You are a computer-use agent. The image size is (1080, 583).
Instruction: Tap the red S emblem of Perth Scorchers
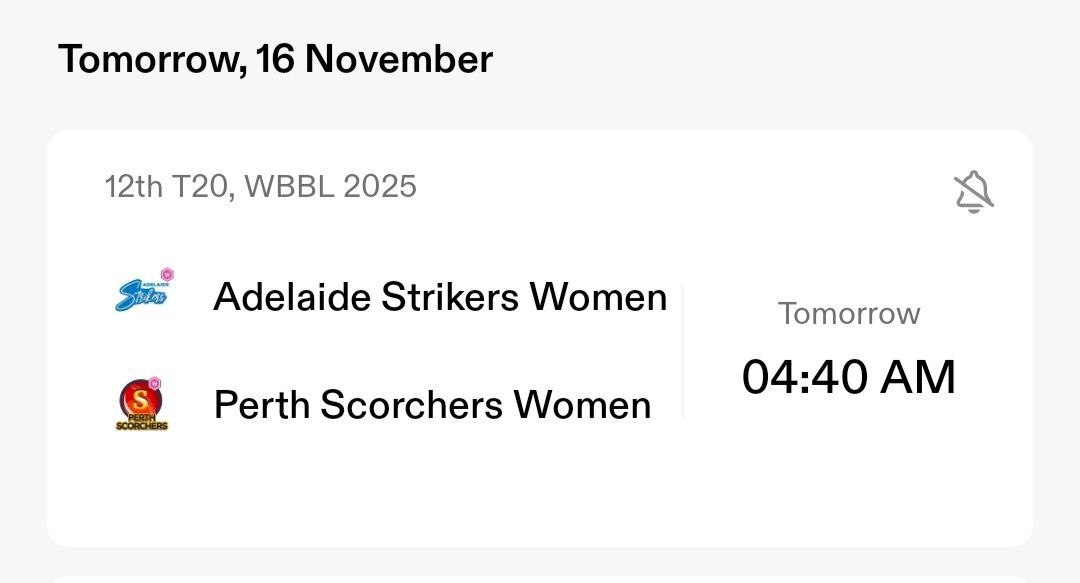(x=140, y=398)
